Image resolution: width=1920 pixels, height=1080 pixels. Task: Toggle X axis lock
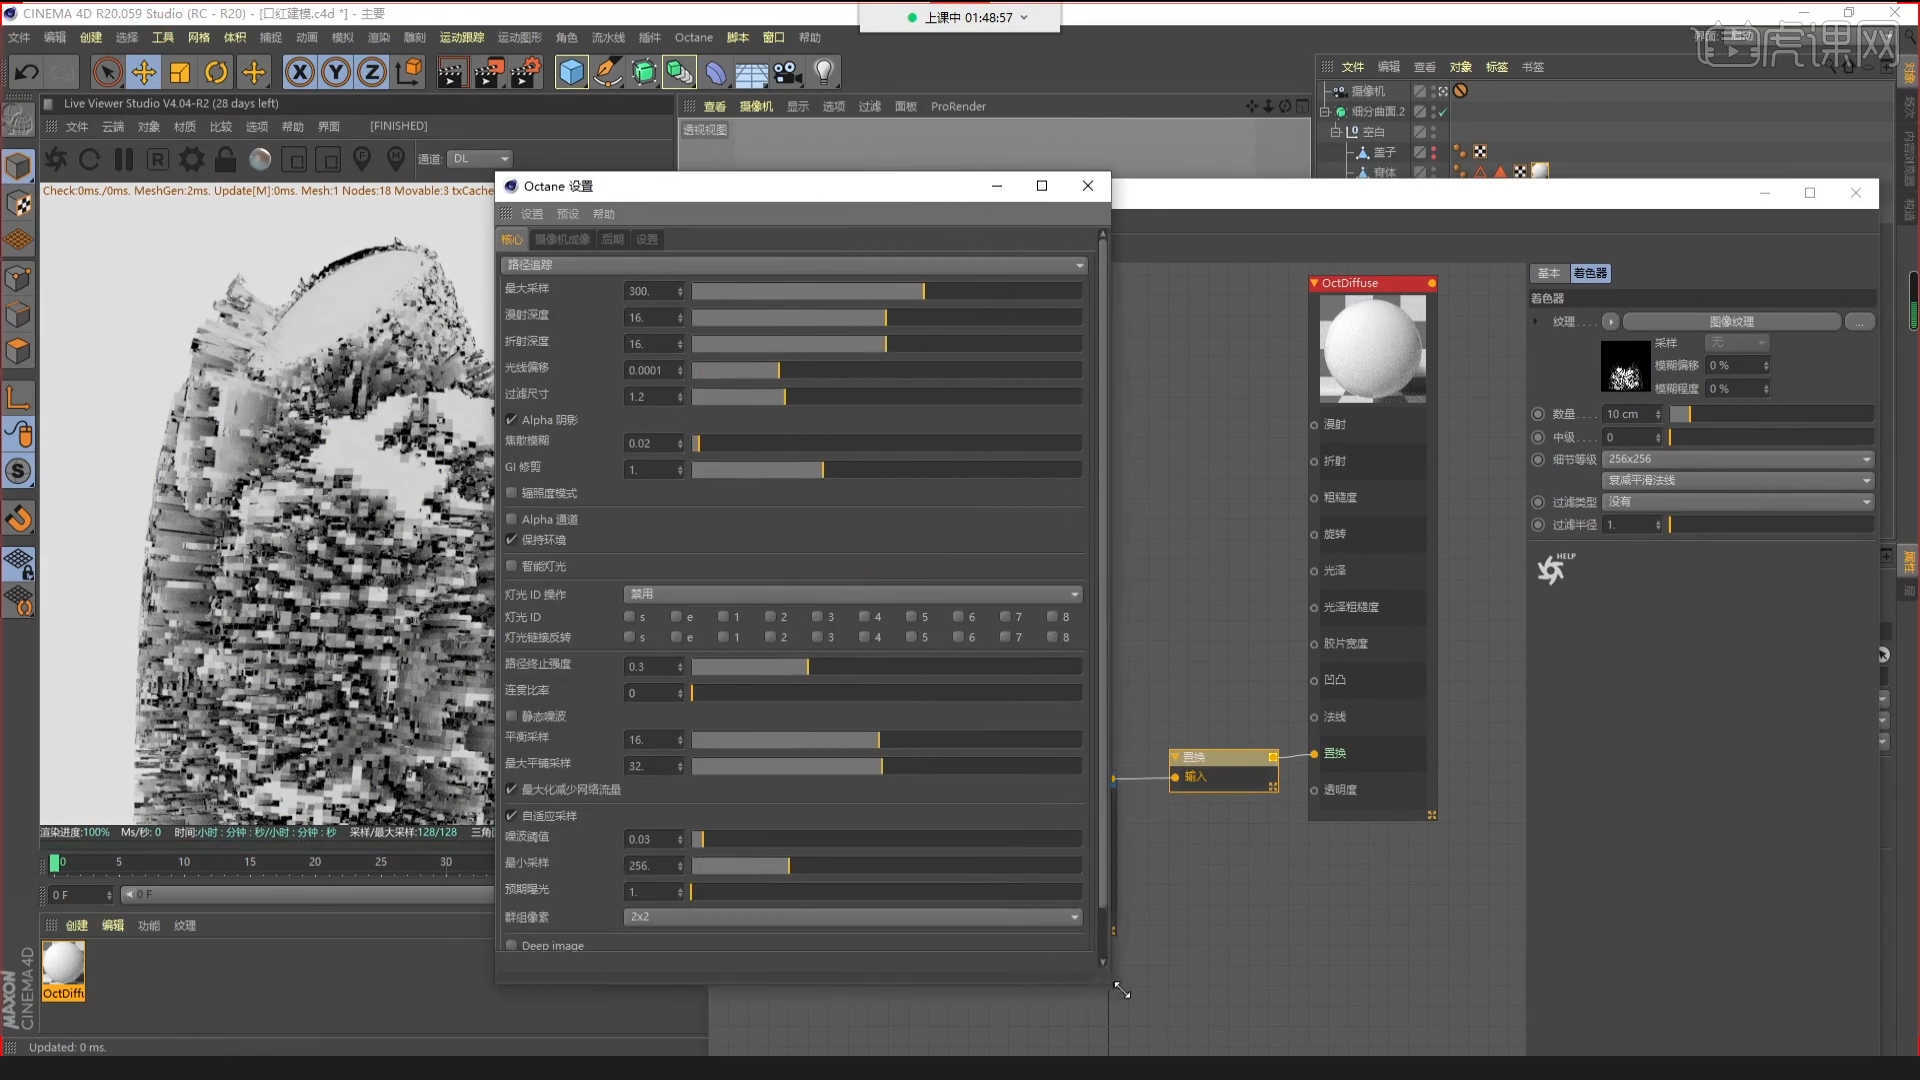[x=300, y=72]
